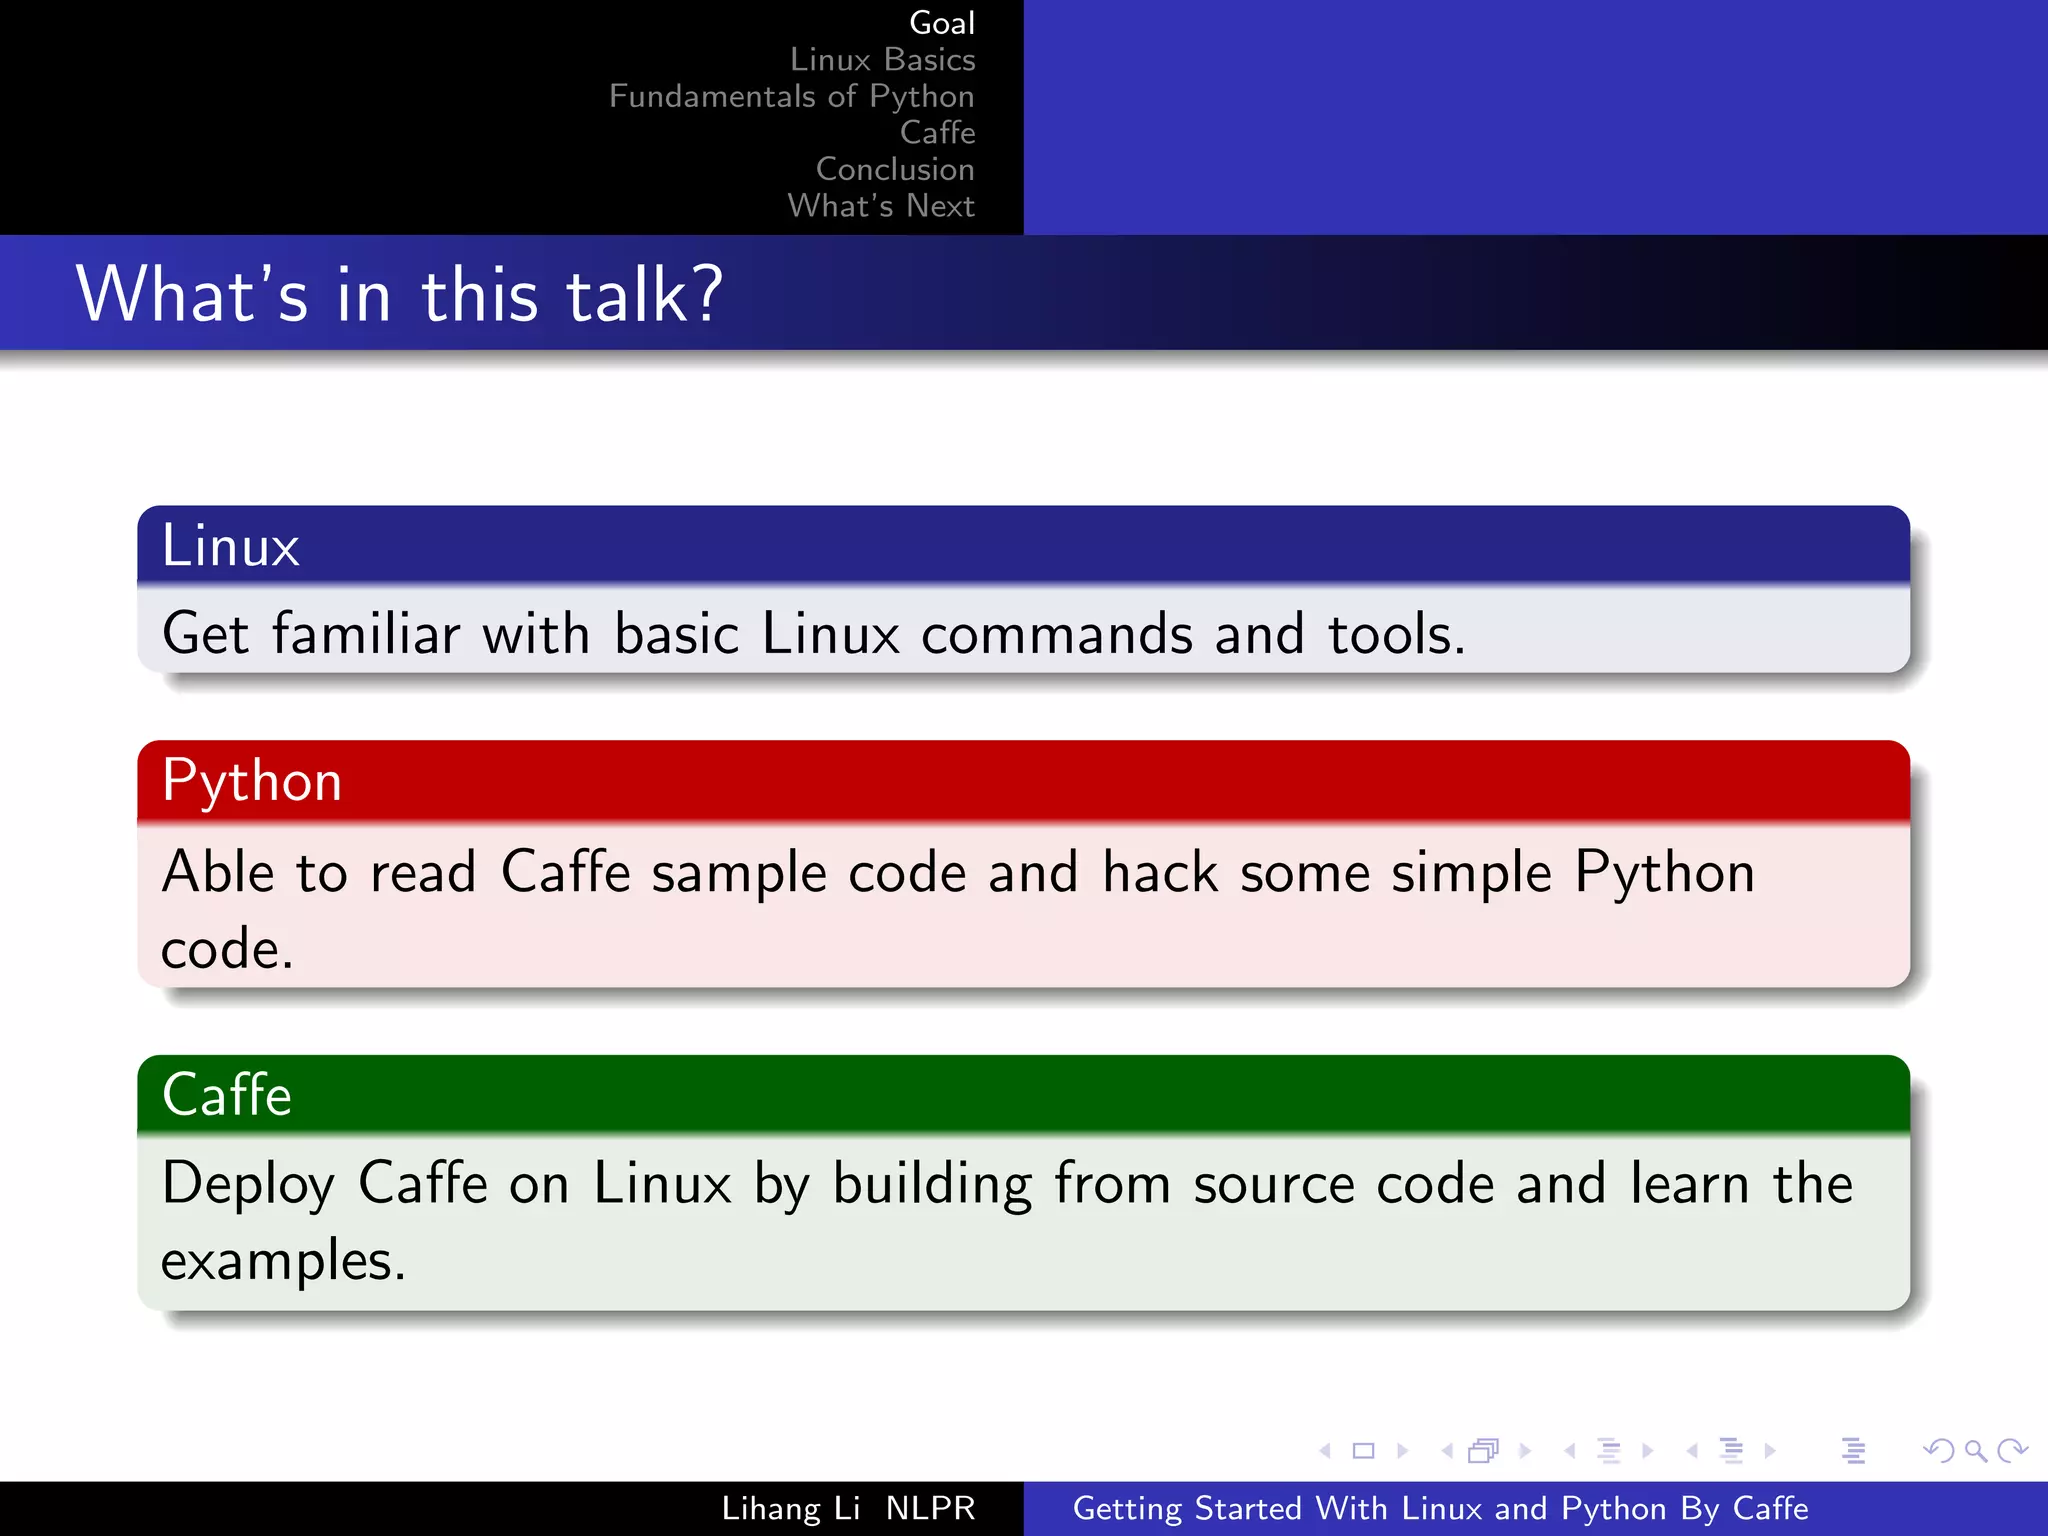The width and height of the screenshot is (2048, 1536).
Task: Select the green Caffe block header
Action: 1024,1094
